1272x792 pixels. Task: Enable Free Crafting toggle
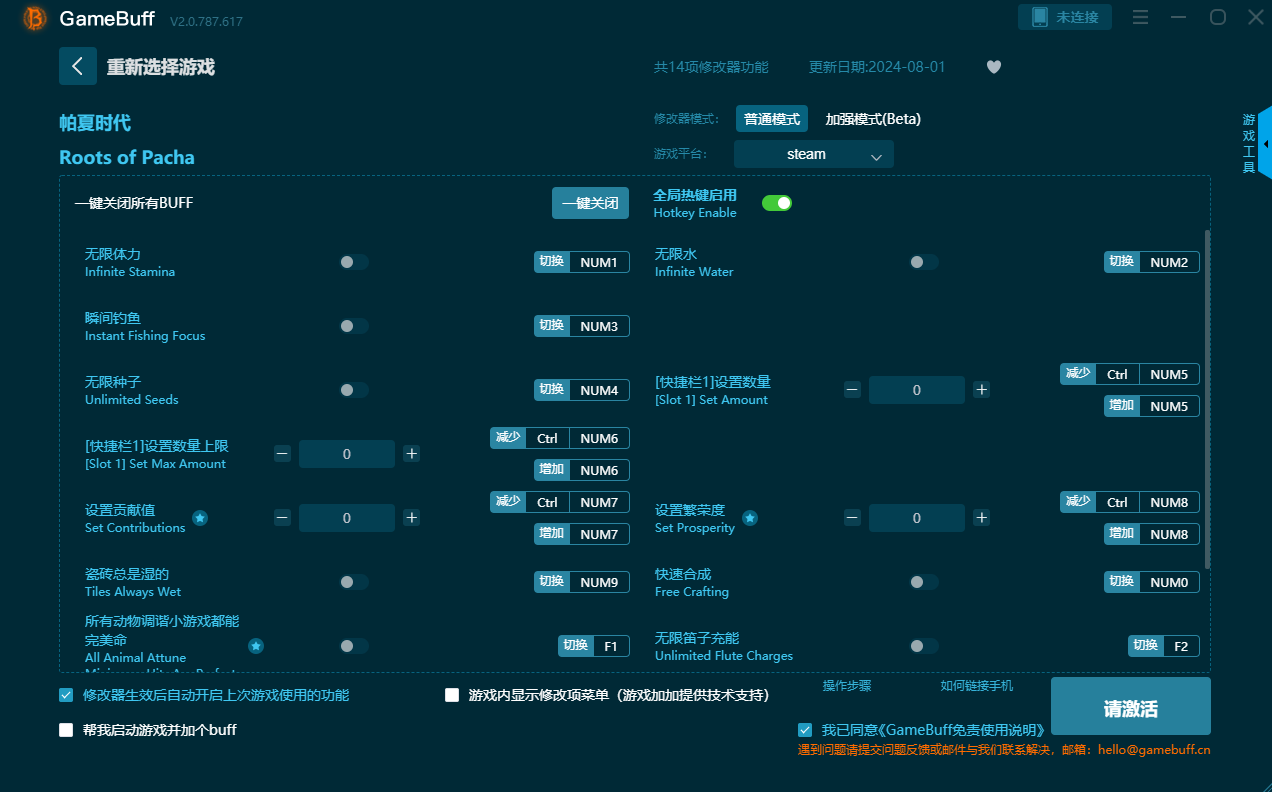point(924,582)
